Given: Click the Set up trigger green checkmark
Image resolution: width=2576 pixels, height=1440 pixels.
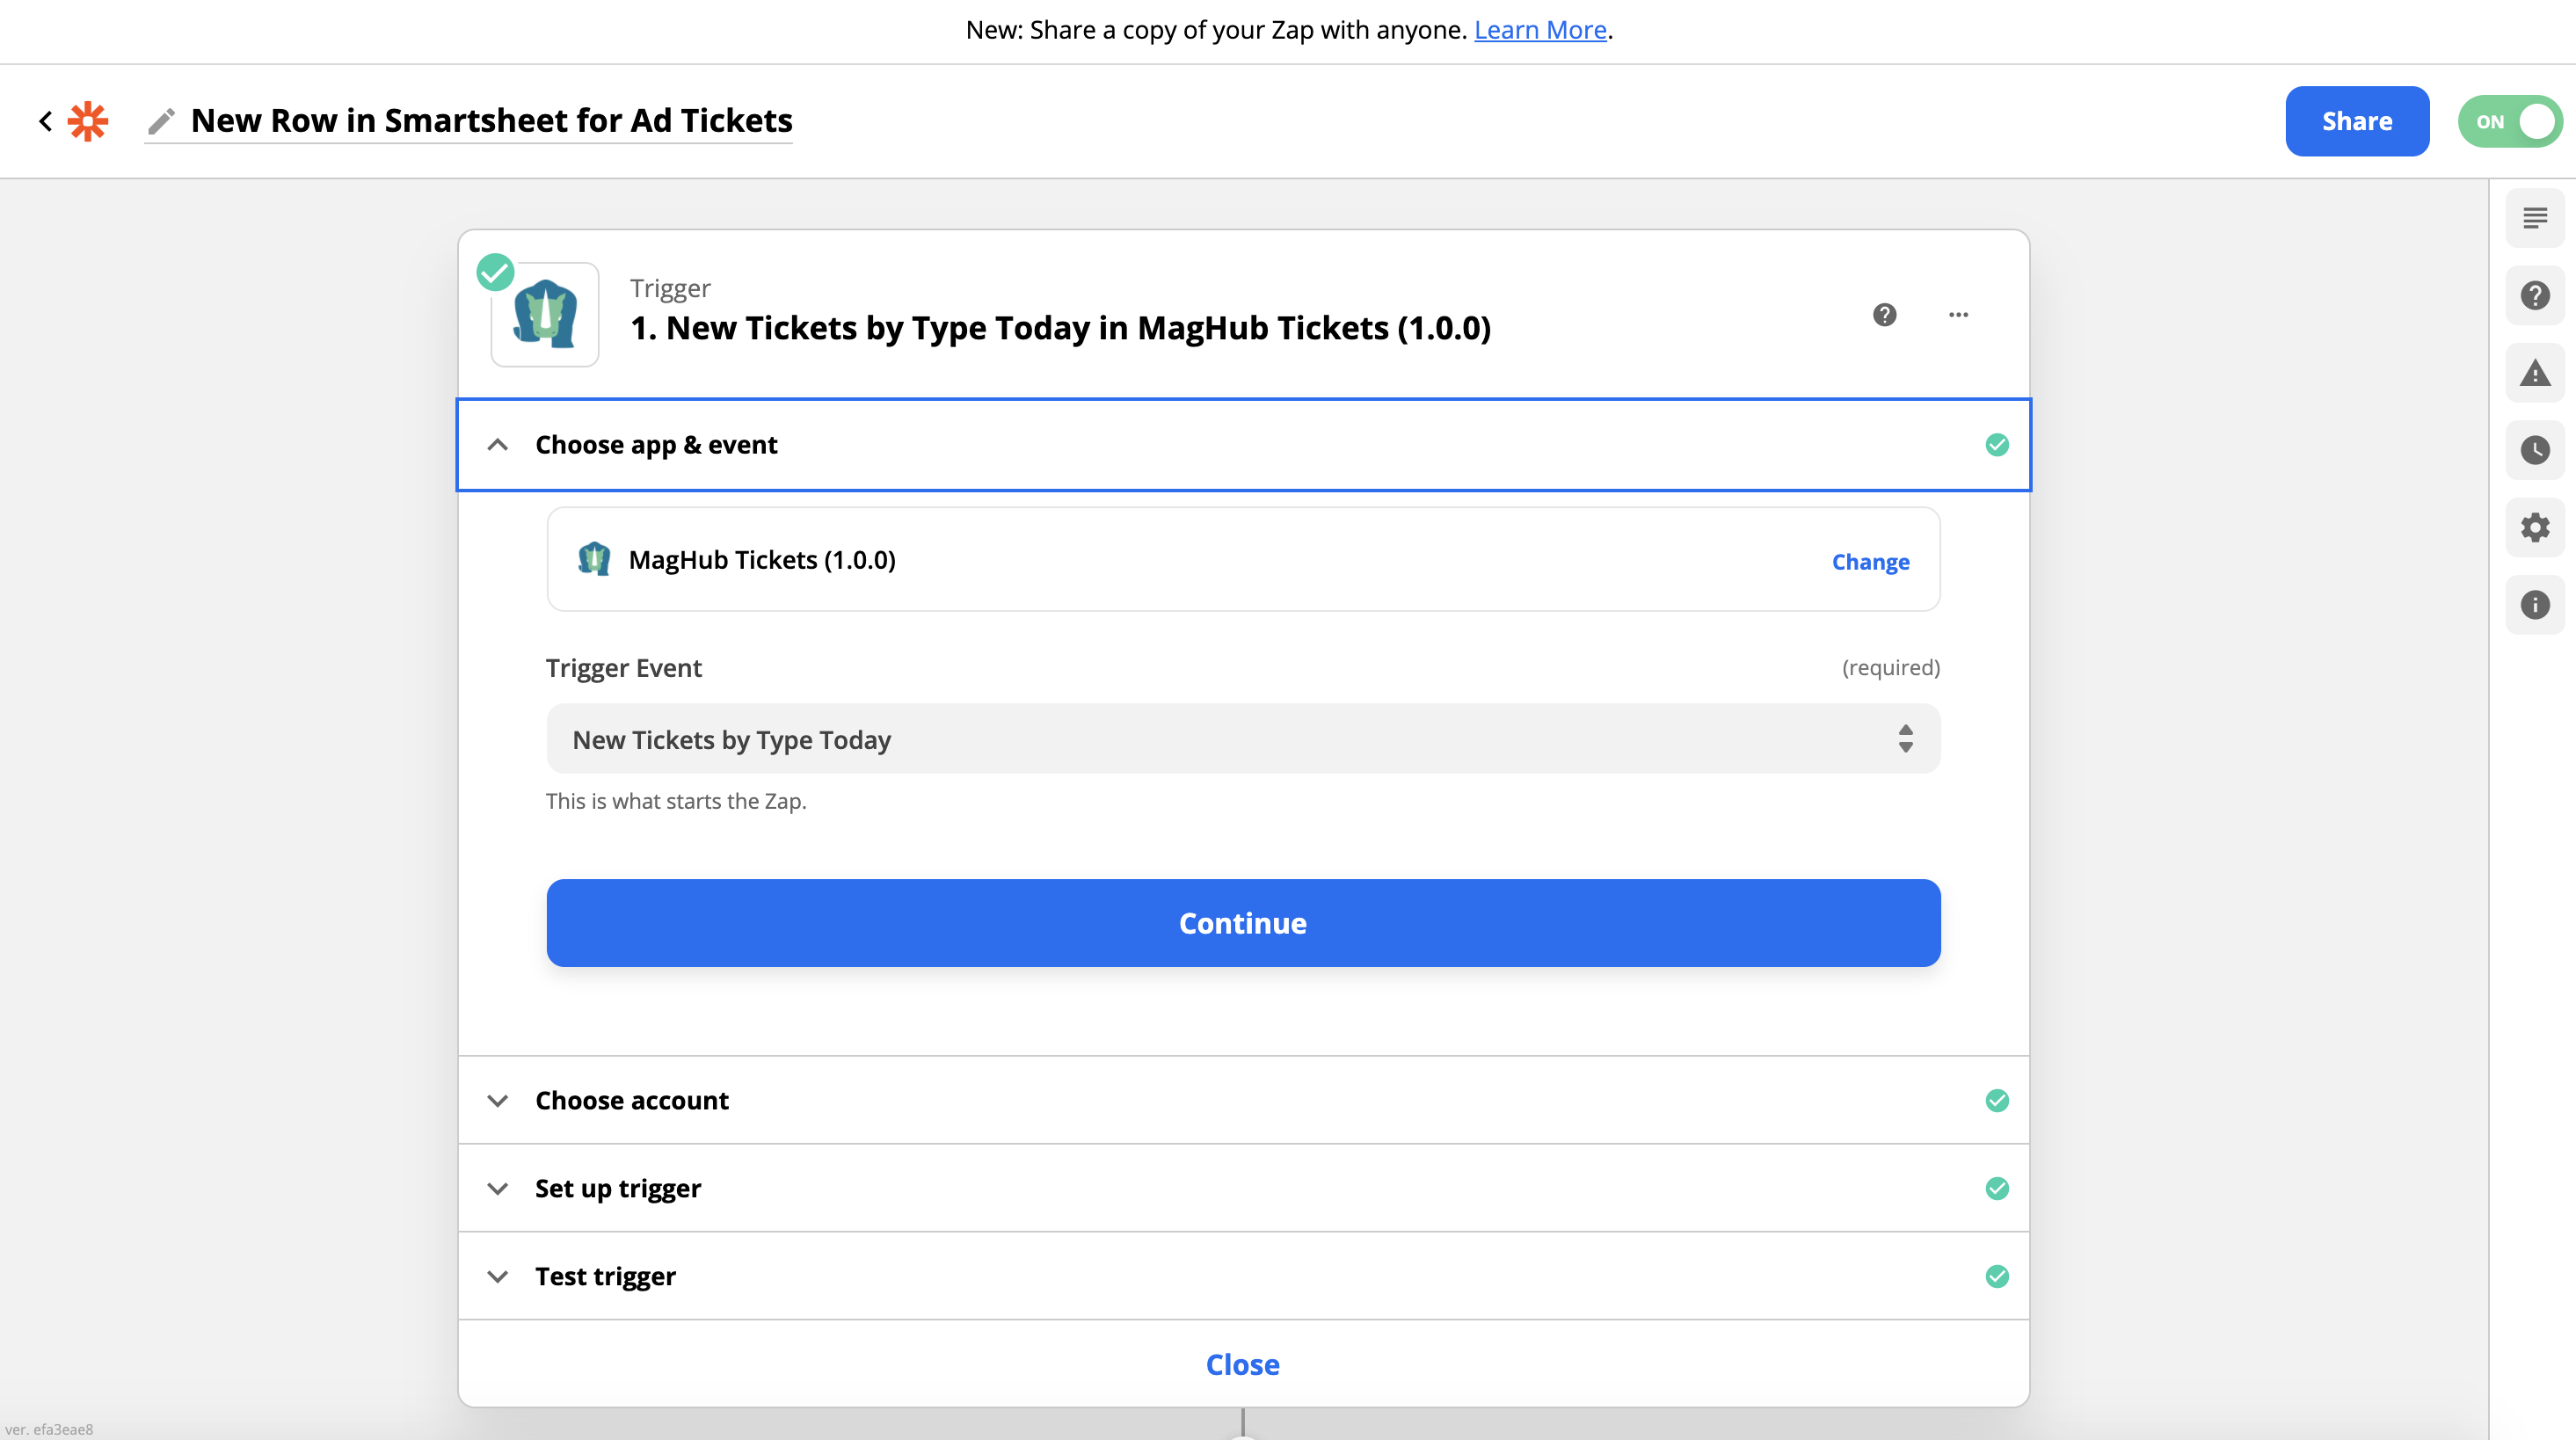Looking at the screenshot, I should 1996,1188.
